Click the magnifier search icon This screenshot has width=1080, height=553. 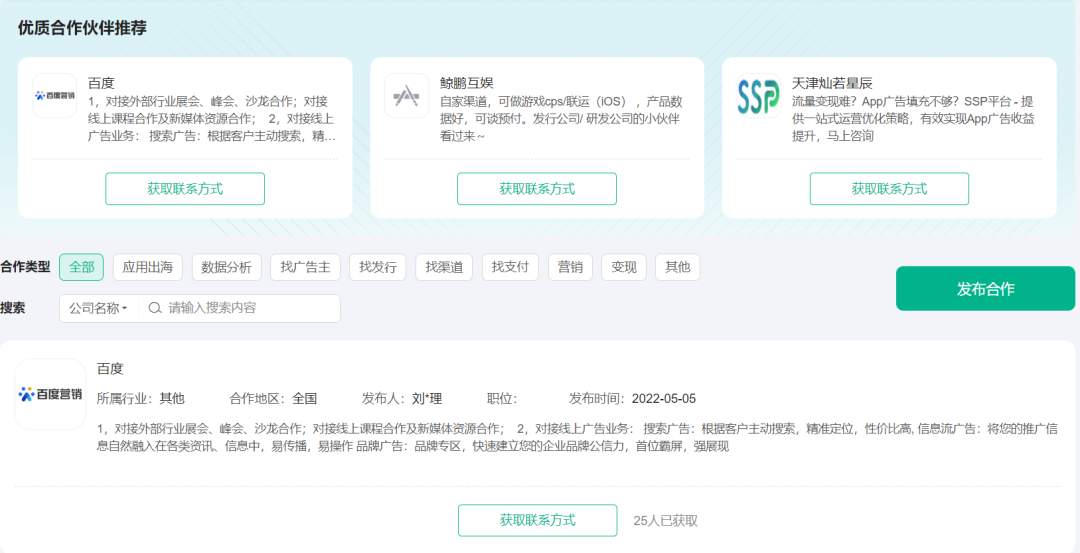pyautogui.click(x=154, y=308)
